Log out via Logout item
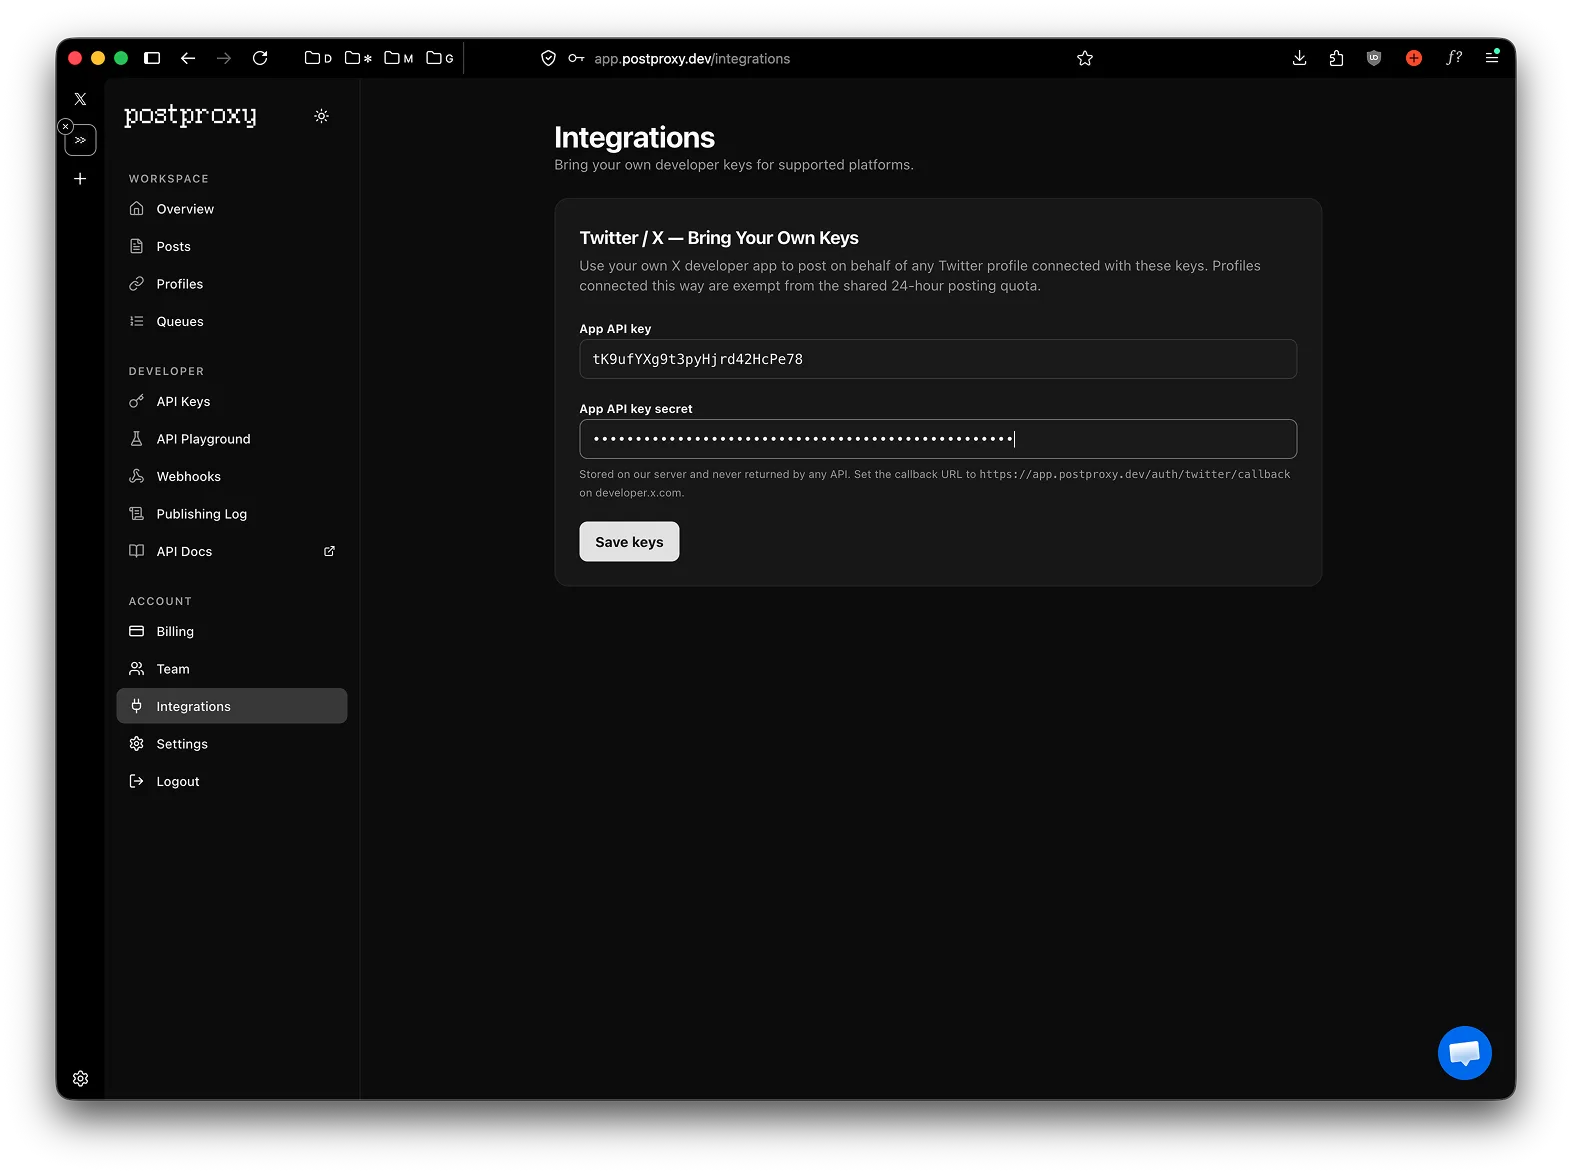The image size is (1572, 1174). click(232, 781)
